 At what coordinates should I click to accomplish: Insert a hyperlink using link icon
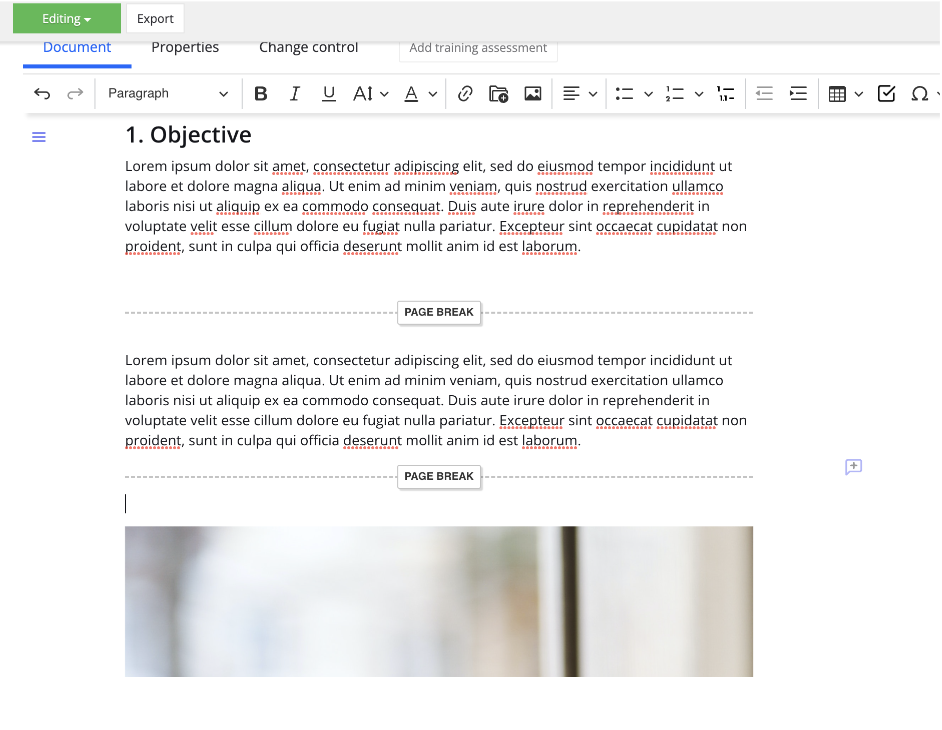pos(465,94)
